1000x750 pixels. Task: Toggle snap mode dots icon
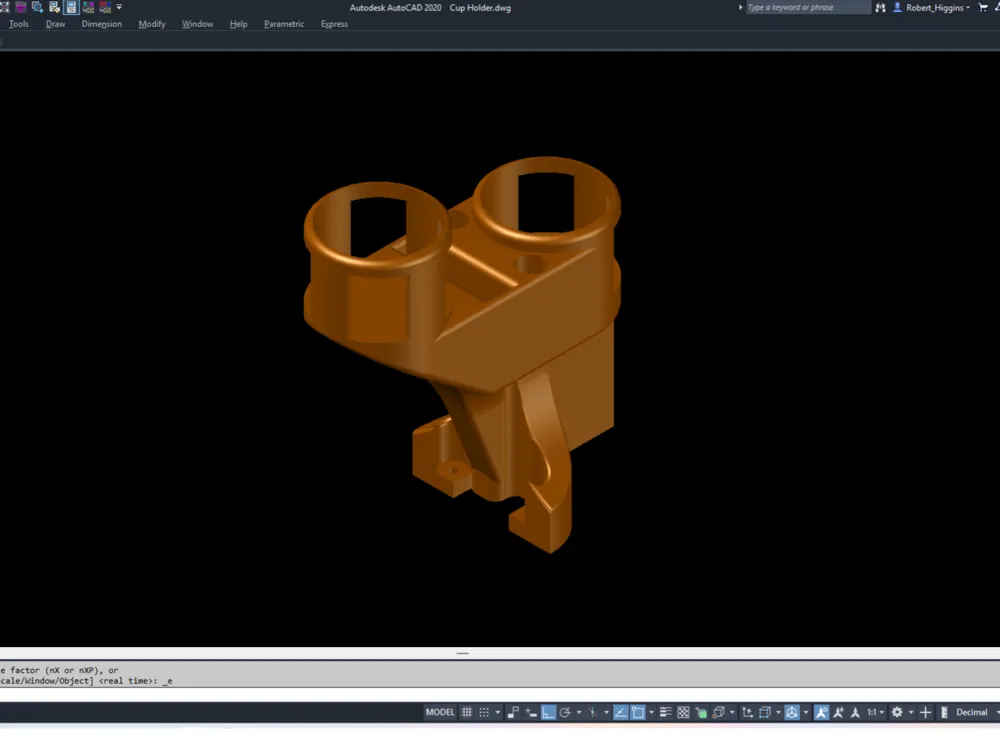(484, 712)
